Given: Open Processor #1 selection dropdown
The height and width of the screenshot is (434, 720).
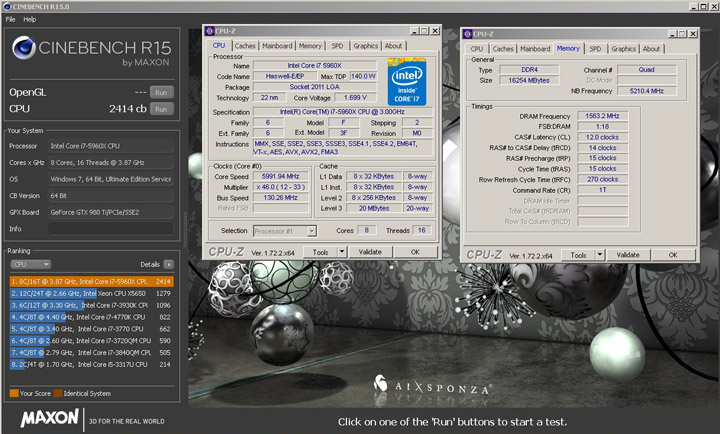Looking at the screenshot, I should (x=285, y=231).
